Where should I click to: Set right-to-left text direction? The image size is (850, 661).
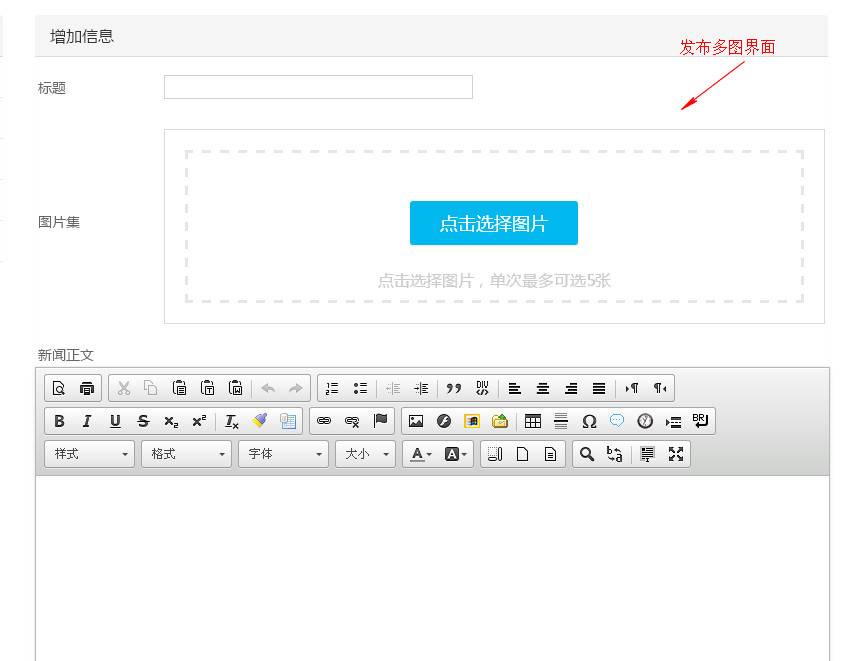click(x=660, y=388)
